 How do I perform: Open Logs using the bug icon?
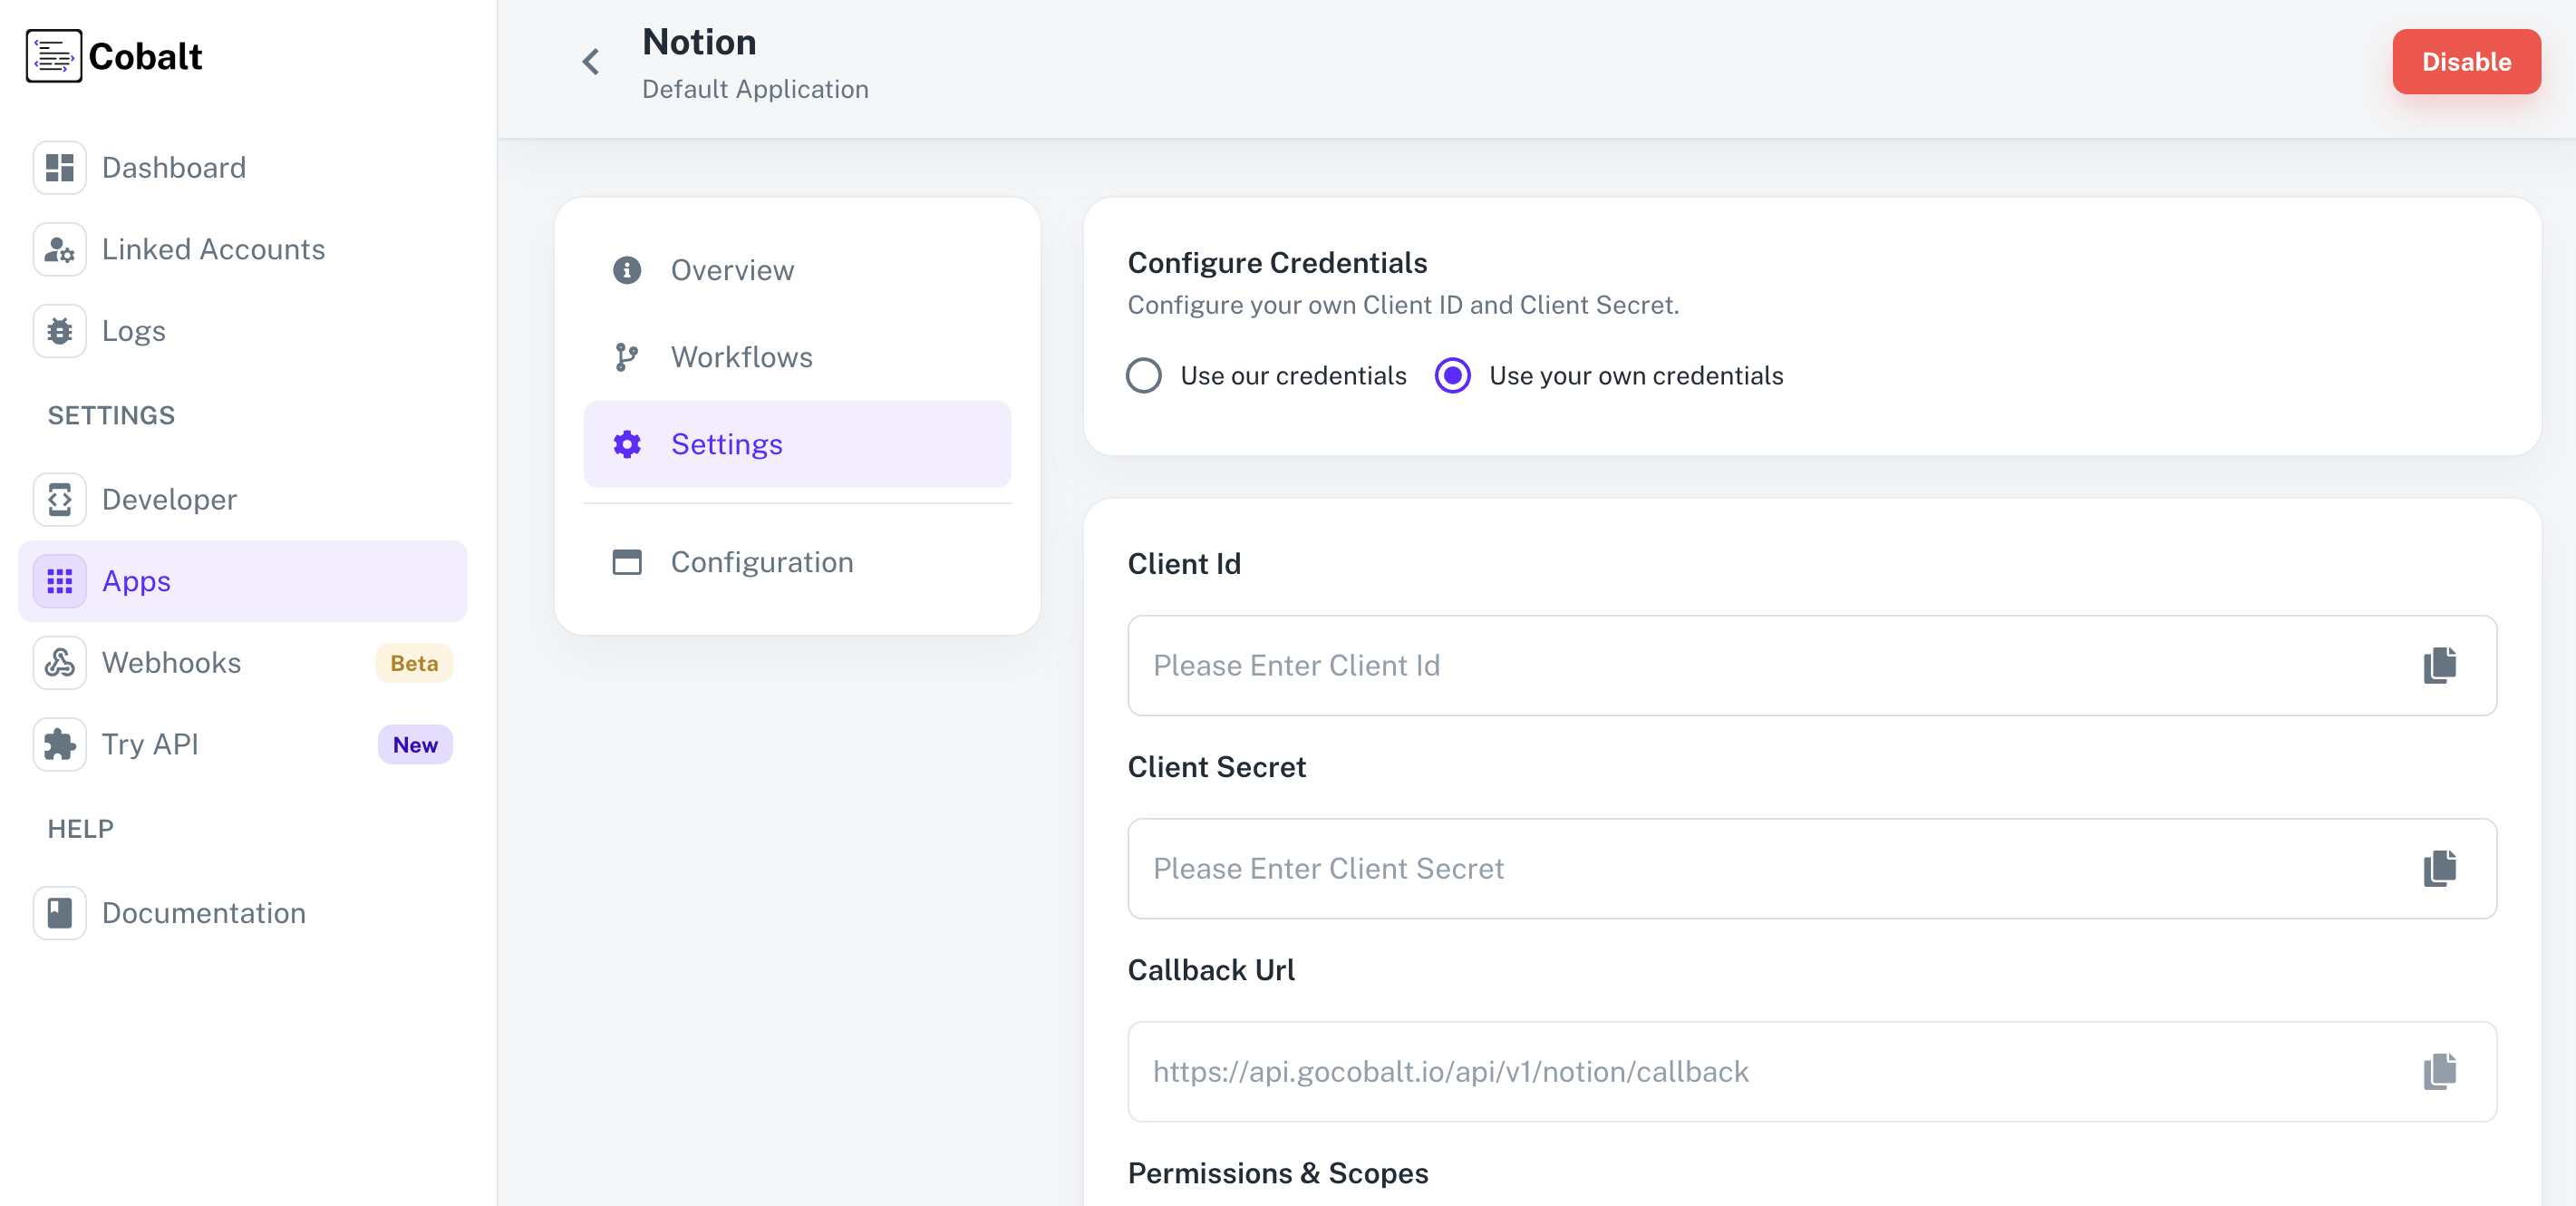pos(59,330)
